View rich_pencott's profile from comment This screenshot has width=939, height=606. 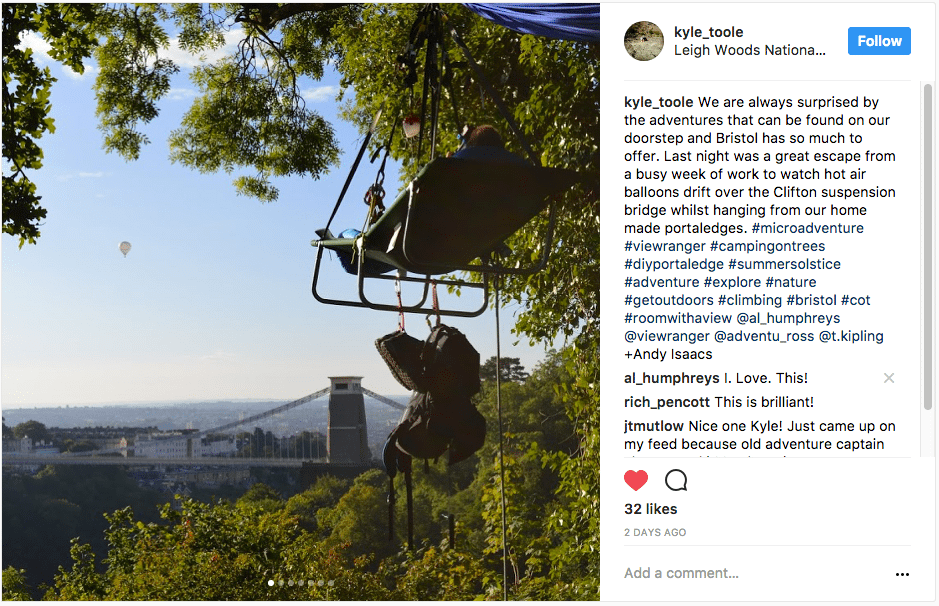coord(667,402)
